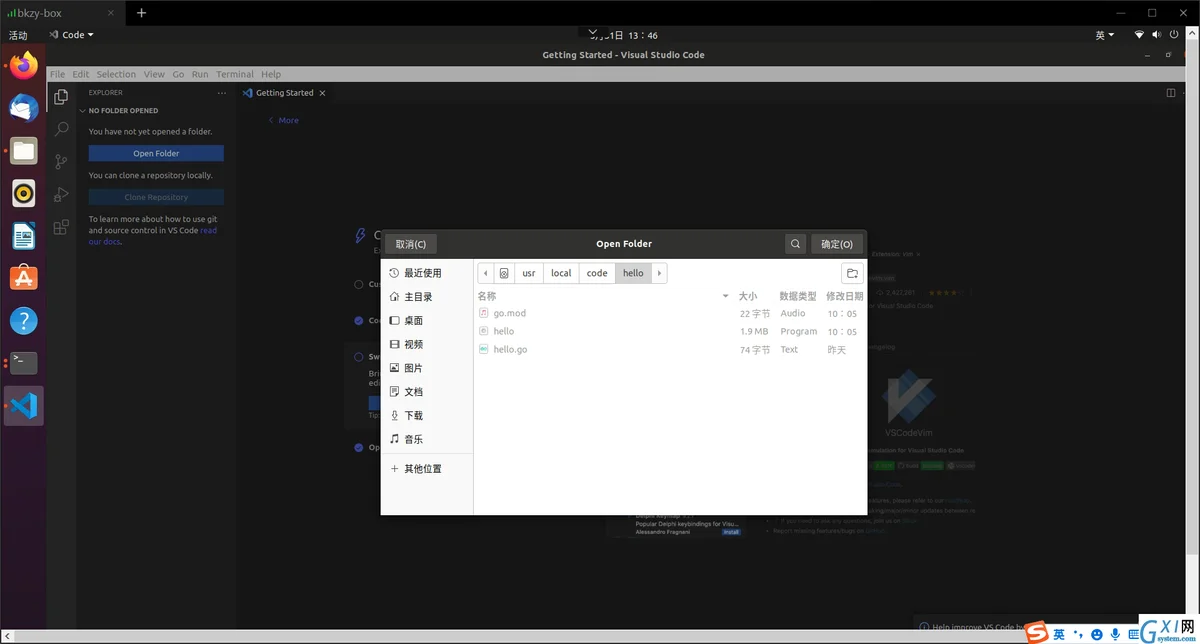1200x644 pixels.
Task: Click the path bar right scroll arrow
Action: click(x=660, y=273)
